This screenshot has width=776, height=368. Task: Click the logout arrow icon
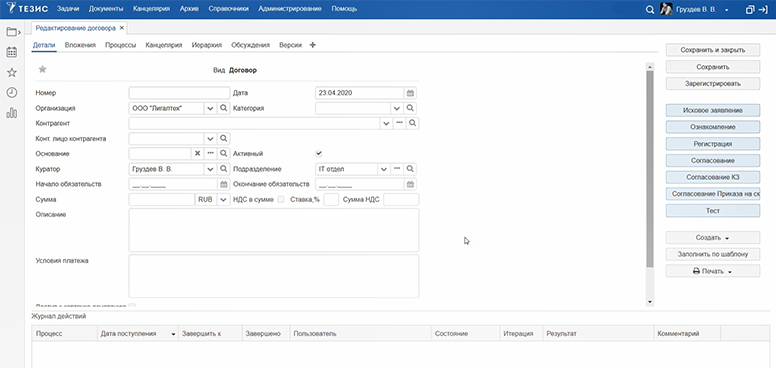point(763,9)
